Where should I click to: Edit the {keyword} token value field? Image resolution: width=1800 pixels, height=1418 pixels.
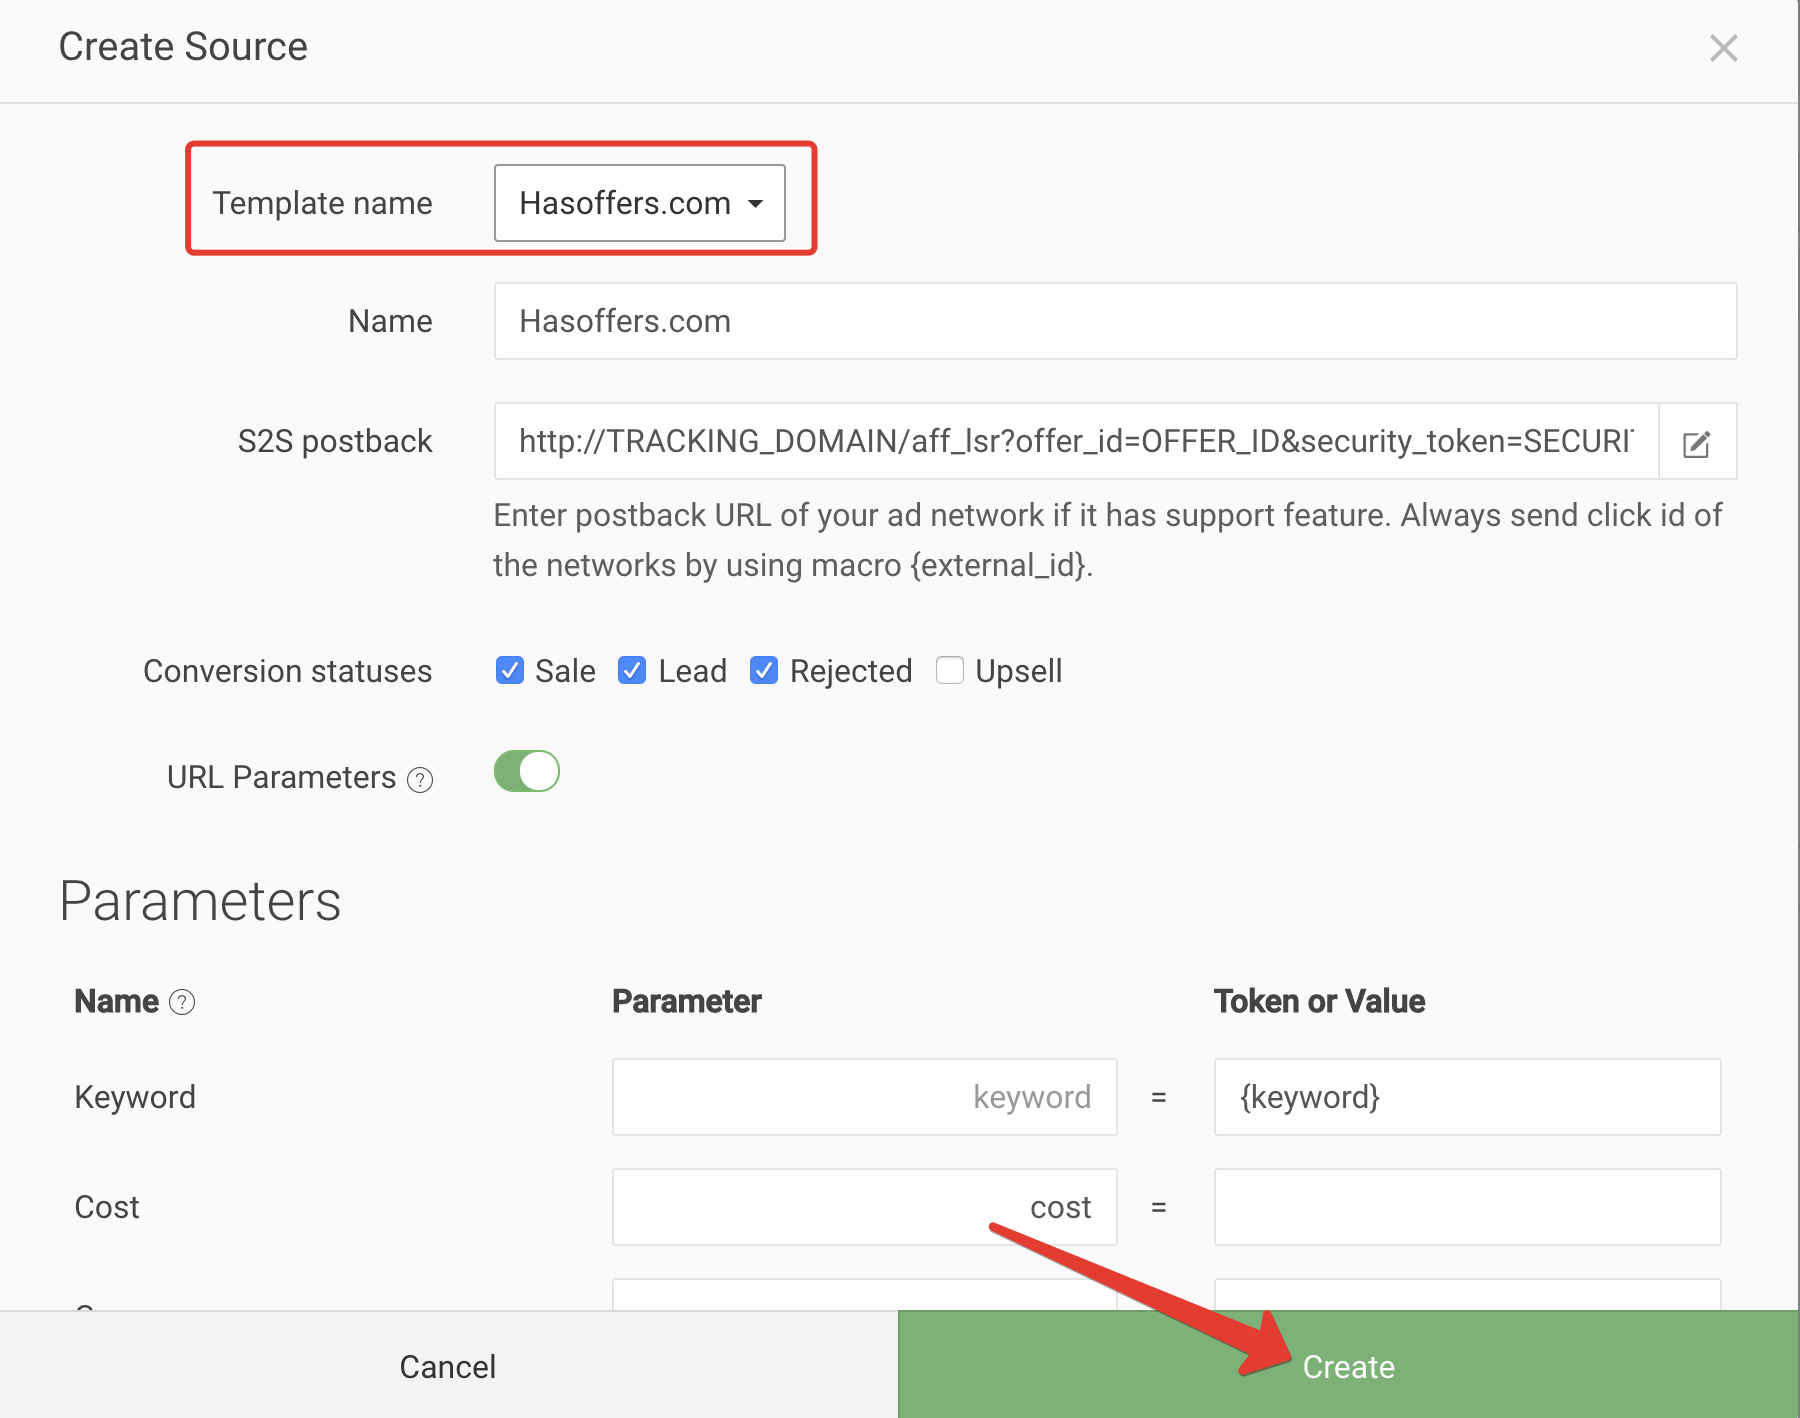1467,1097
